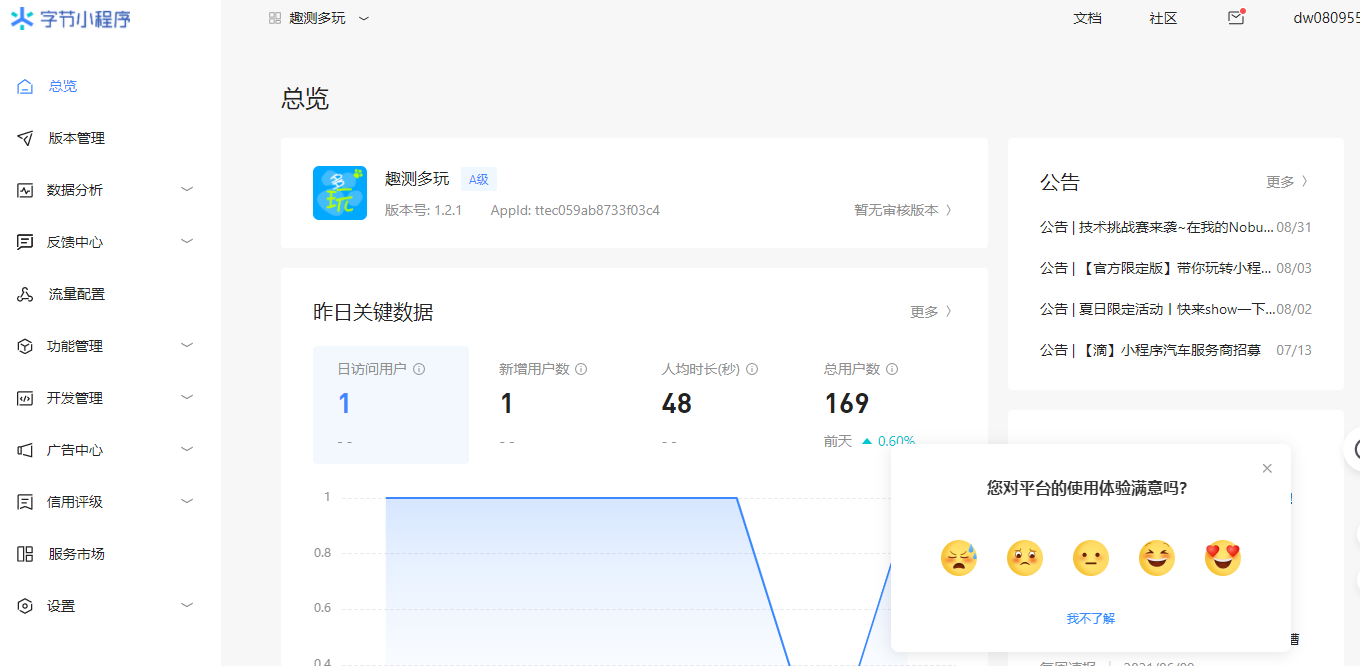The width and height of the screenshot is (1360, 666).
Task: Click info icon next to 总用户数
Action: click(892, 369)
